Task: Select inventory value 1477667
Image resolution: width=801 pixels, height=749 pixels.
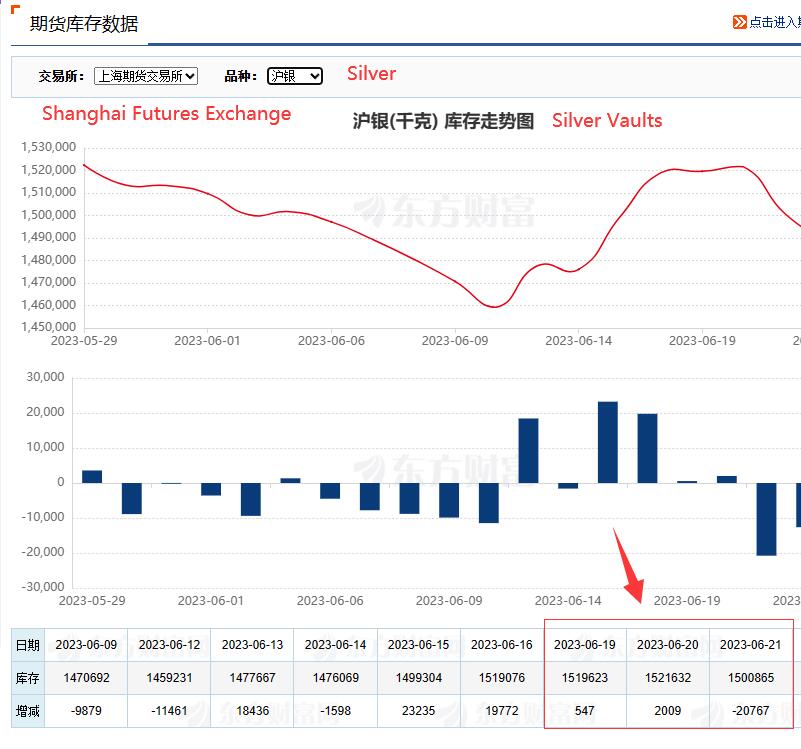Action: [x=252, y=678]
